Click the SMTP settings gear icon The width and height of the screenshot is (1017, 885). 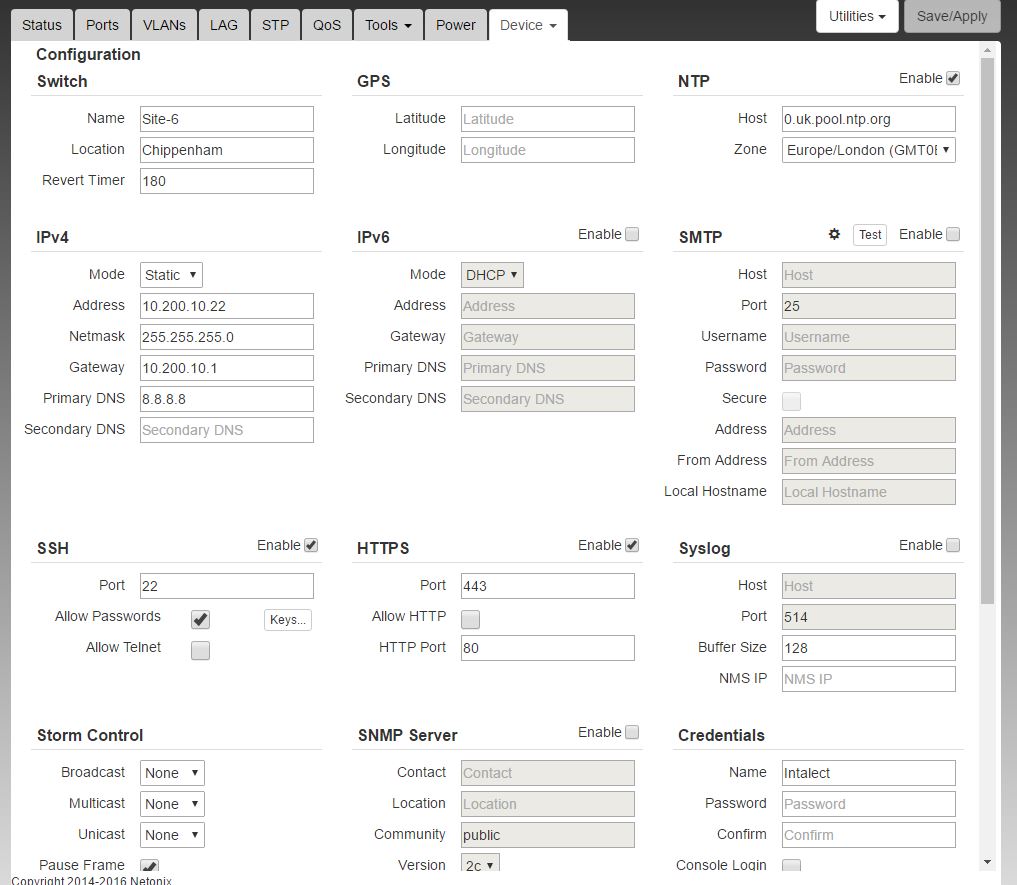tap(834, 234)
